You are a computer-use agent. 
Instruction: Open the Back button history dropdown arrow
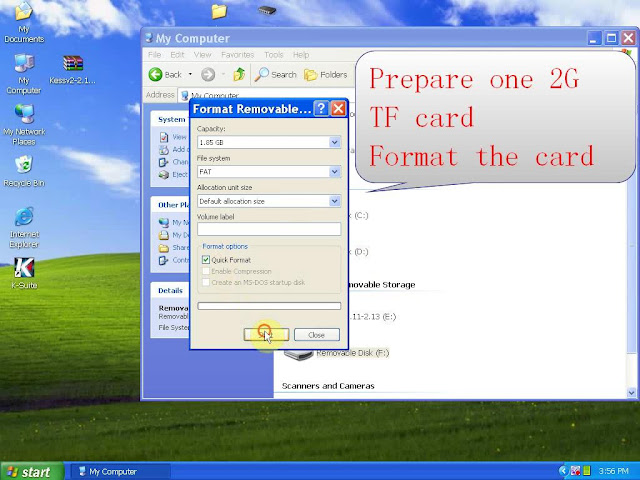190,75
